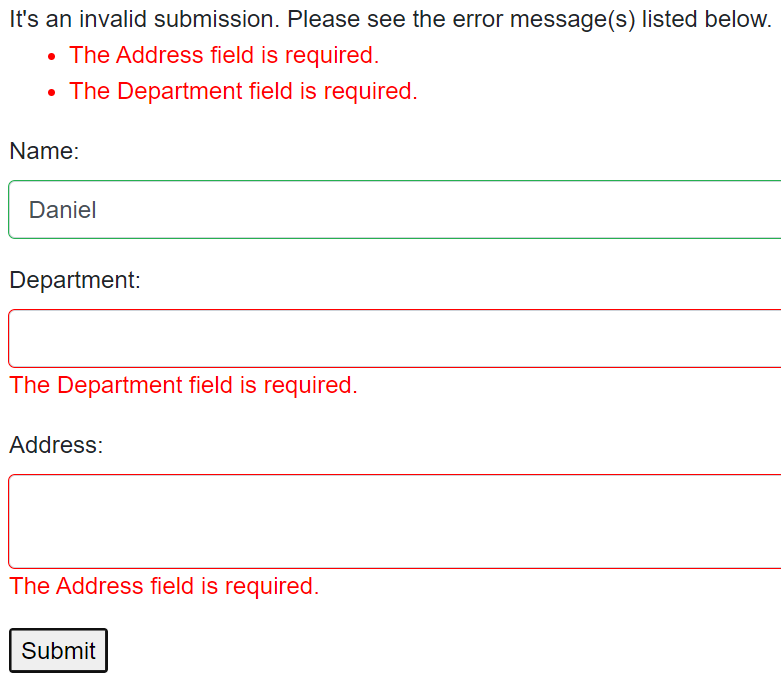Select the Address required error in bulleted summary
The image size is (781, 690).
[224, 56]
